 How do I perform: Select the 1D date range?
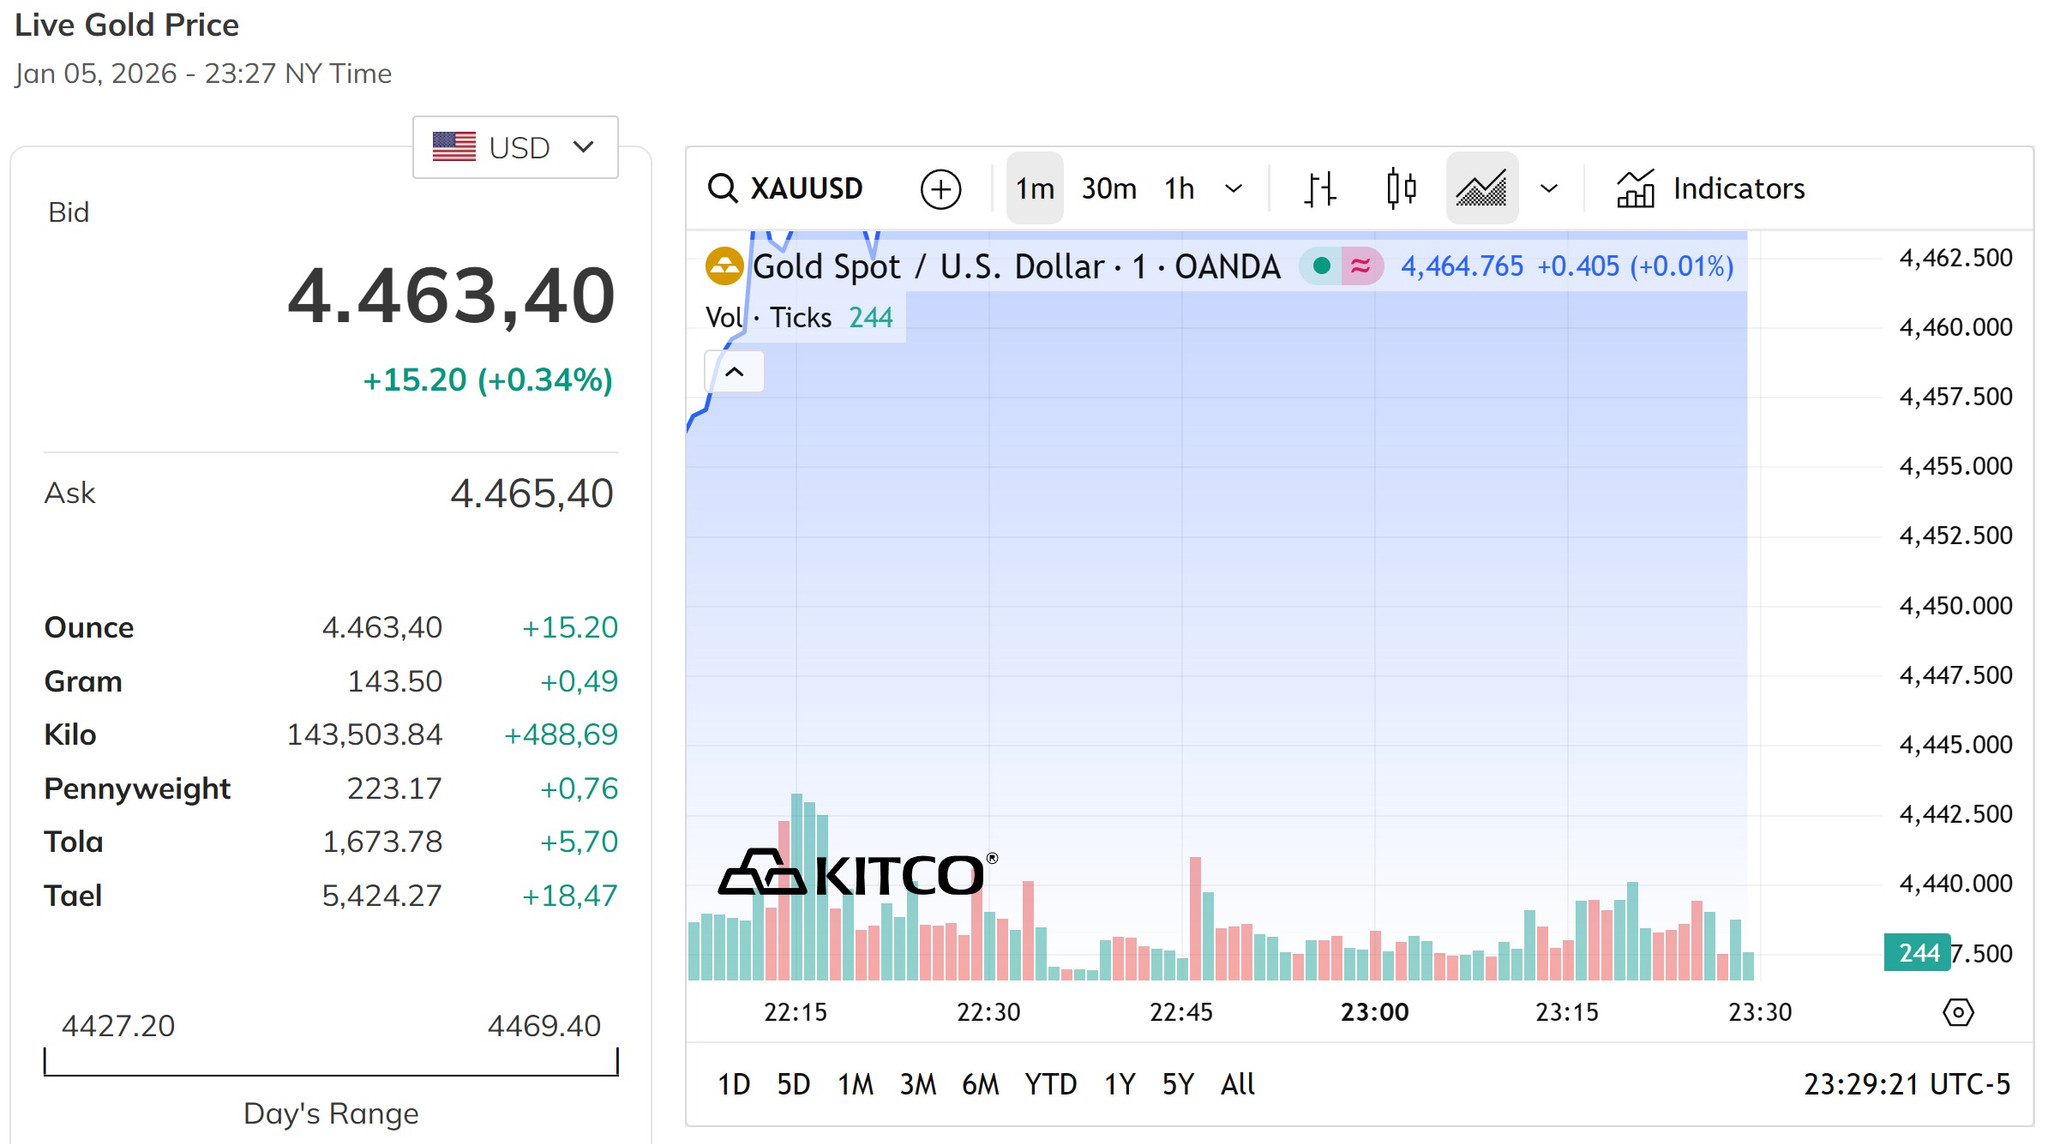click(x=733, y=1084)
